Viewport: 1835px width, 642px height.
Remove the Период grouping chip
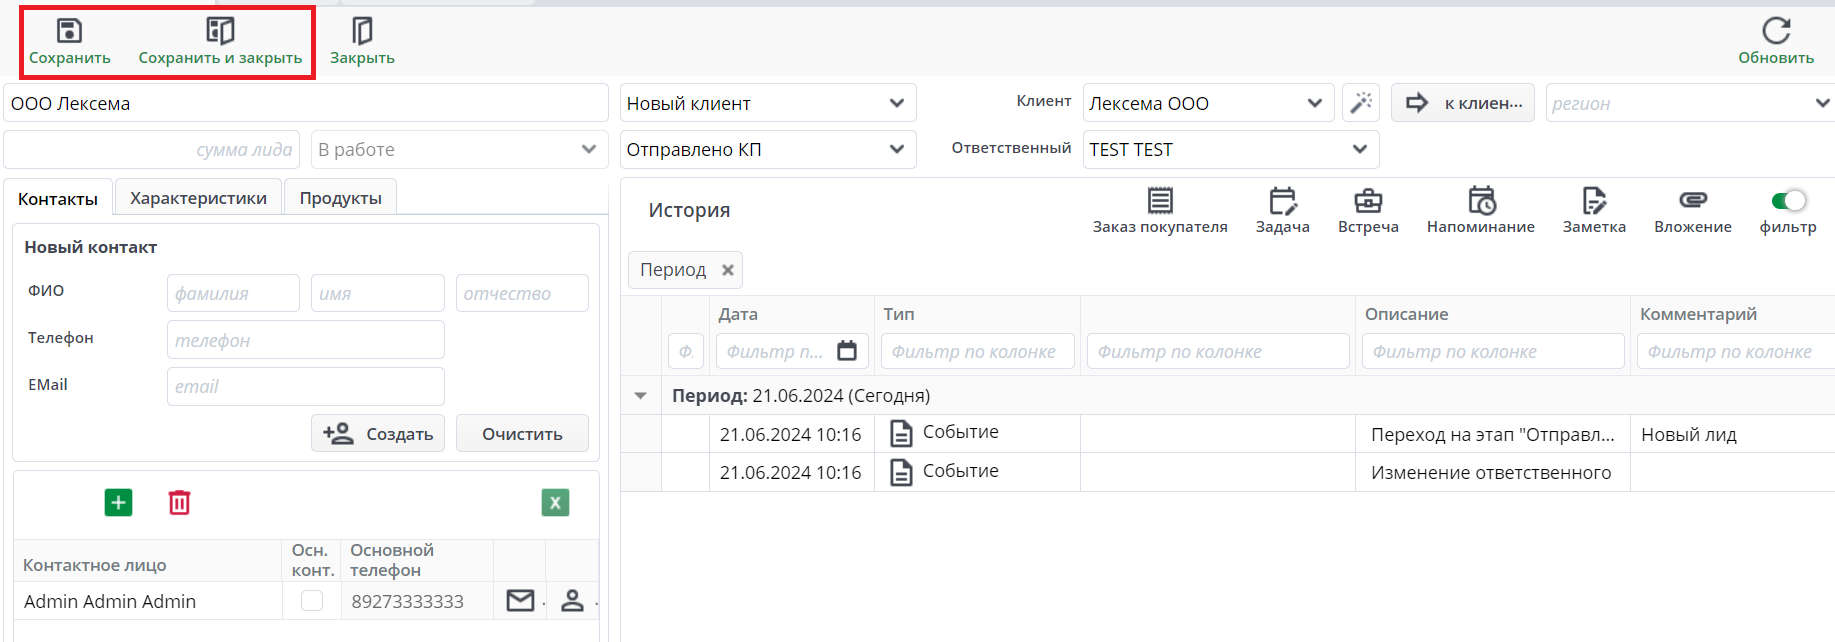point(728,270)
